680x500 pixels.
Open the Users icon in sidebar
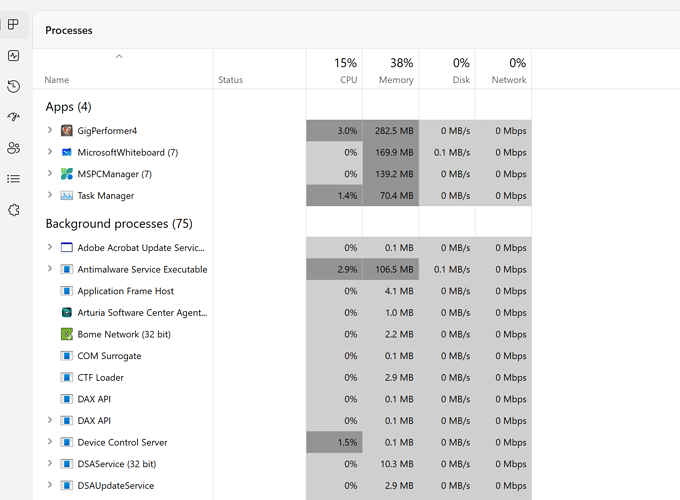click(x=13, y=148)
